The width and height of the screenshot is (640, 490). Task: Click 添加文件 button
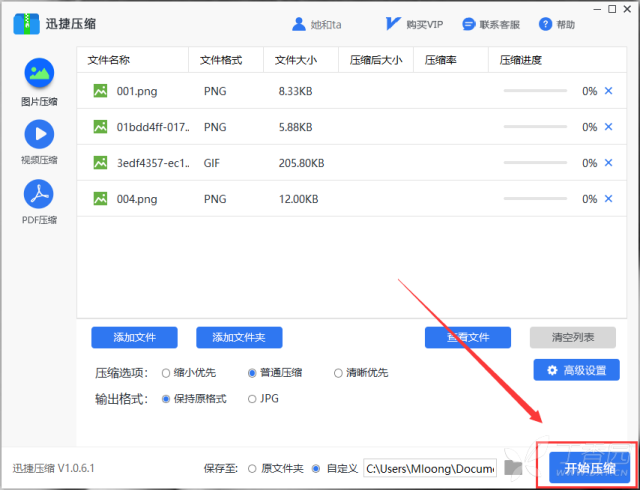pyautogui.click(x=134, y=337)
